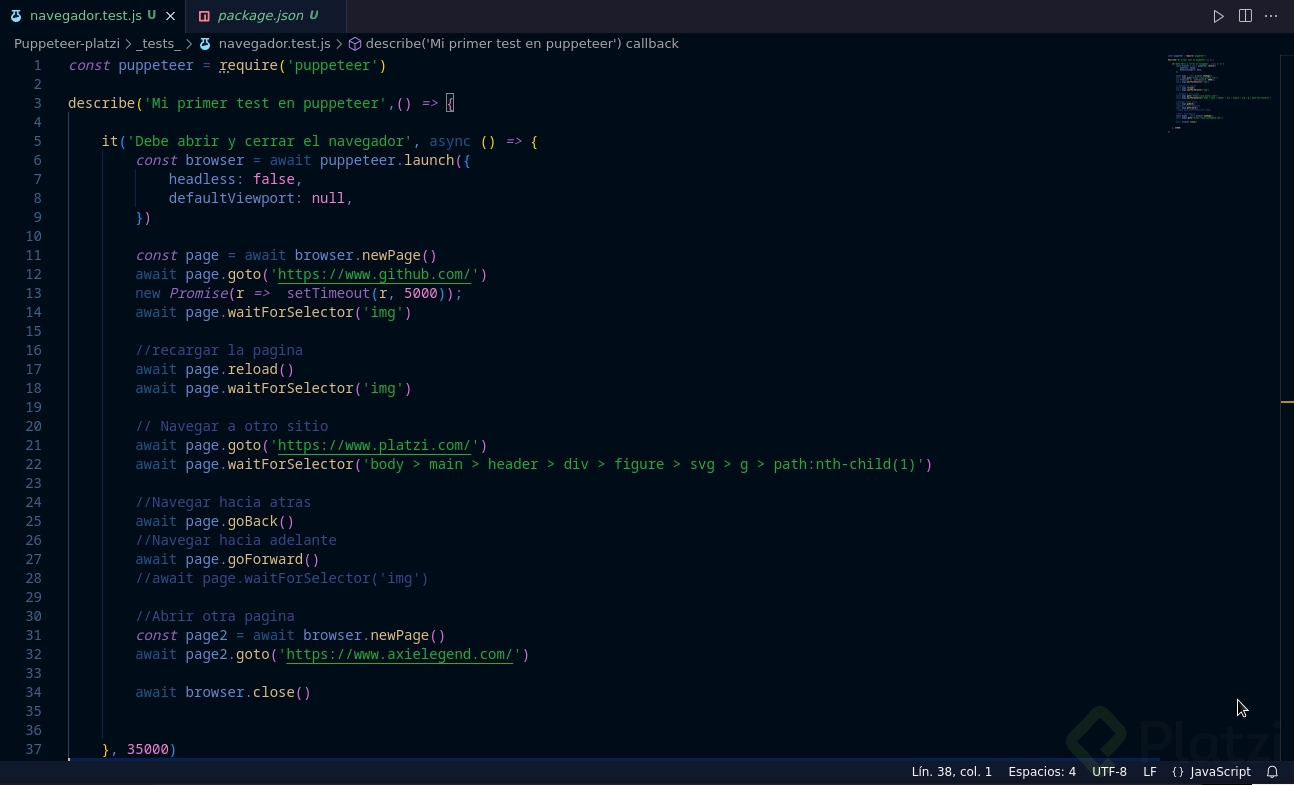Click the flask icon on navegador.test.js tab
Viewport: 1294px width, 785px height.
click(x=16, y=16)
